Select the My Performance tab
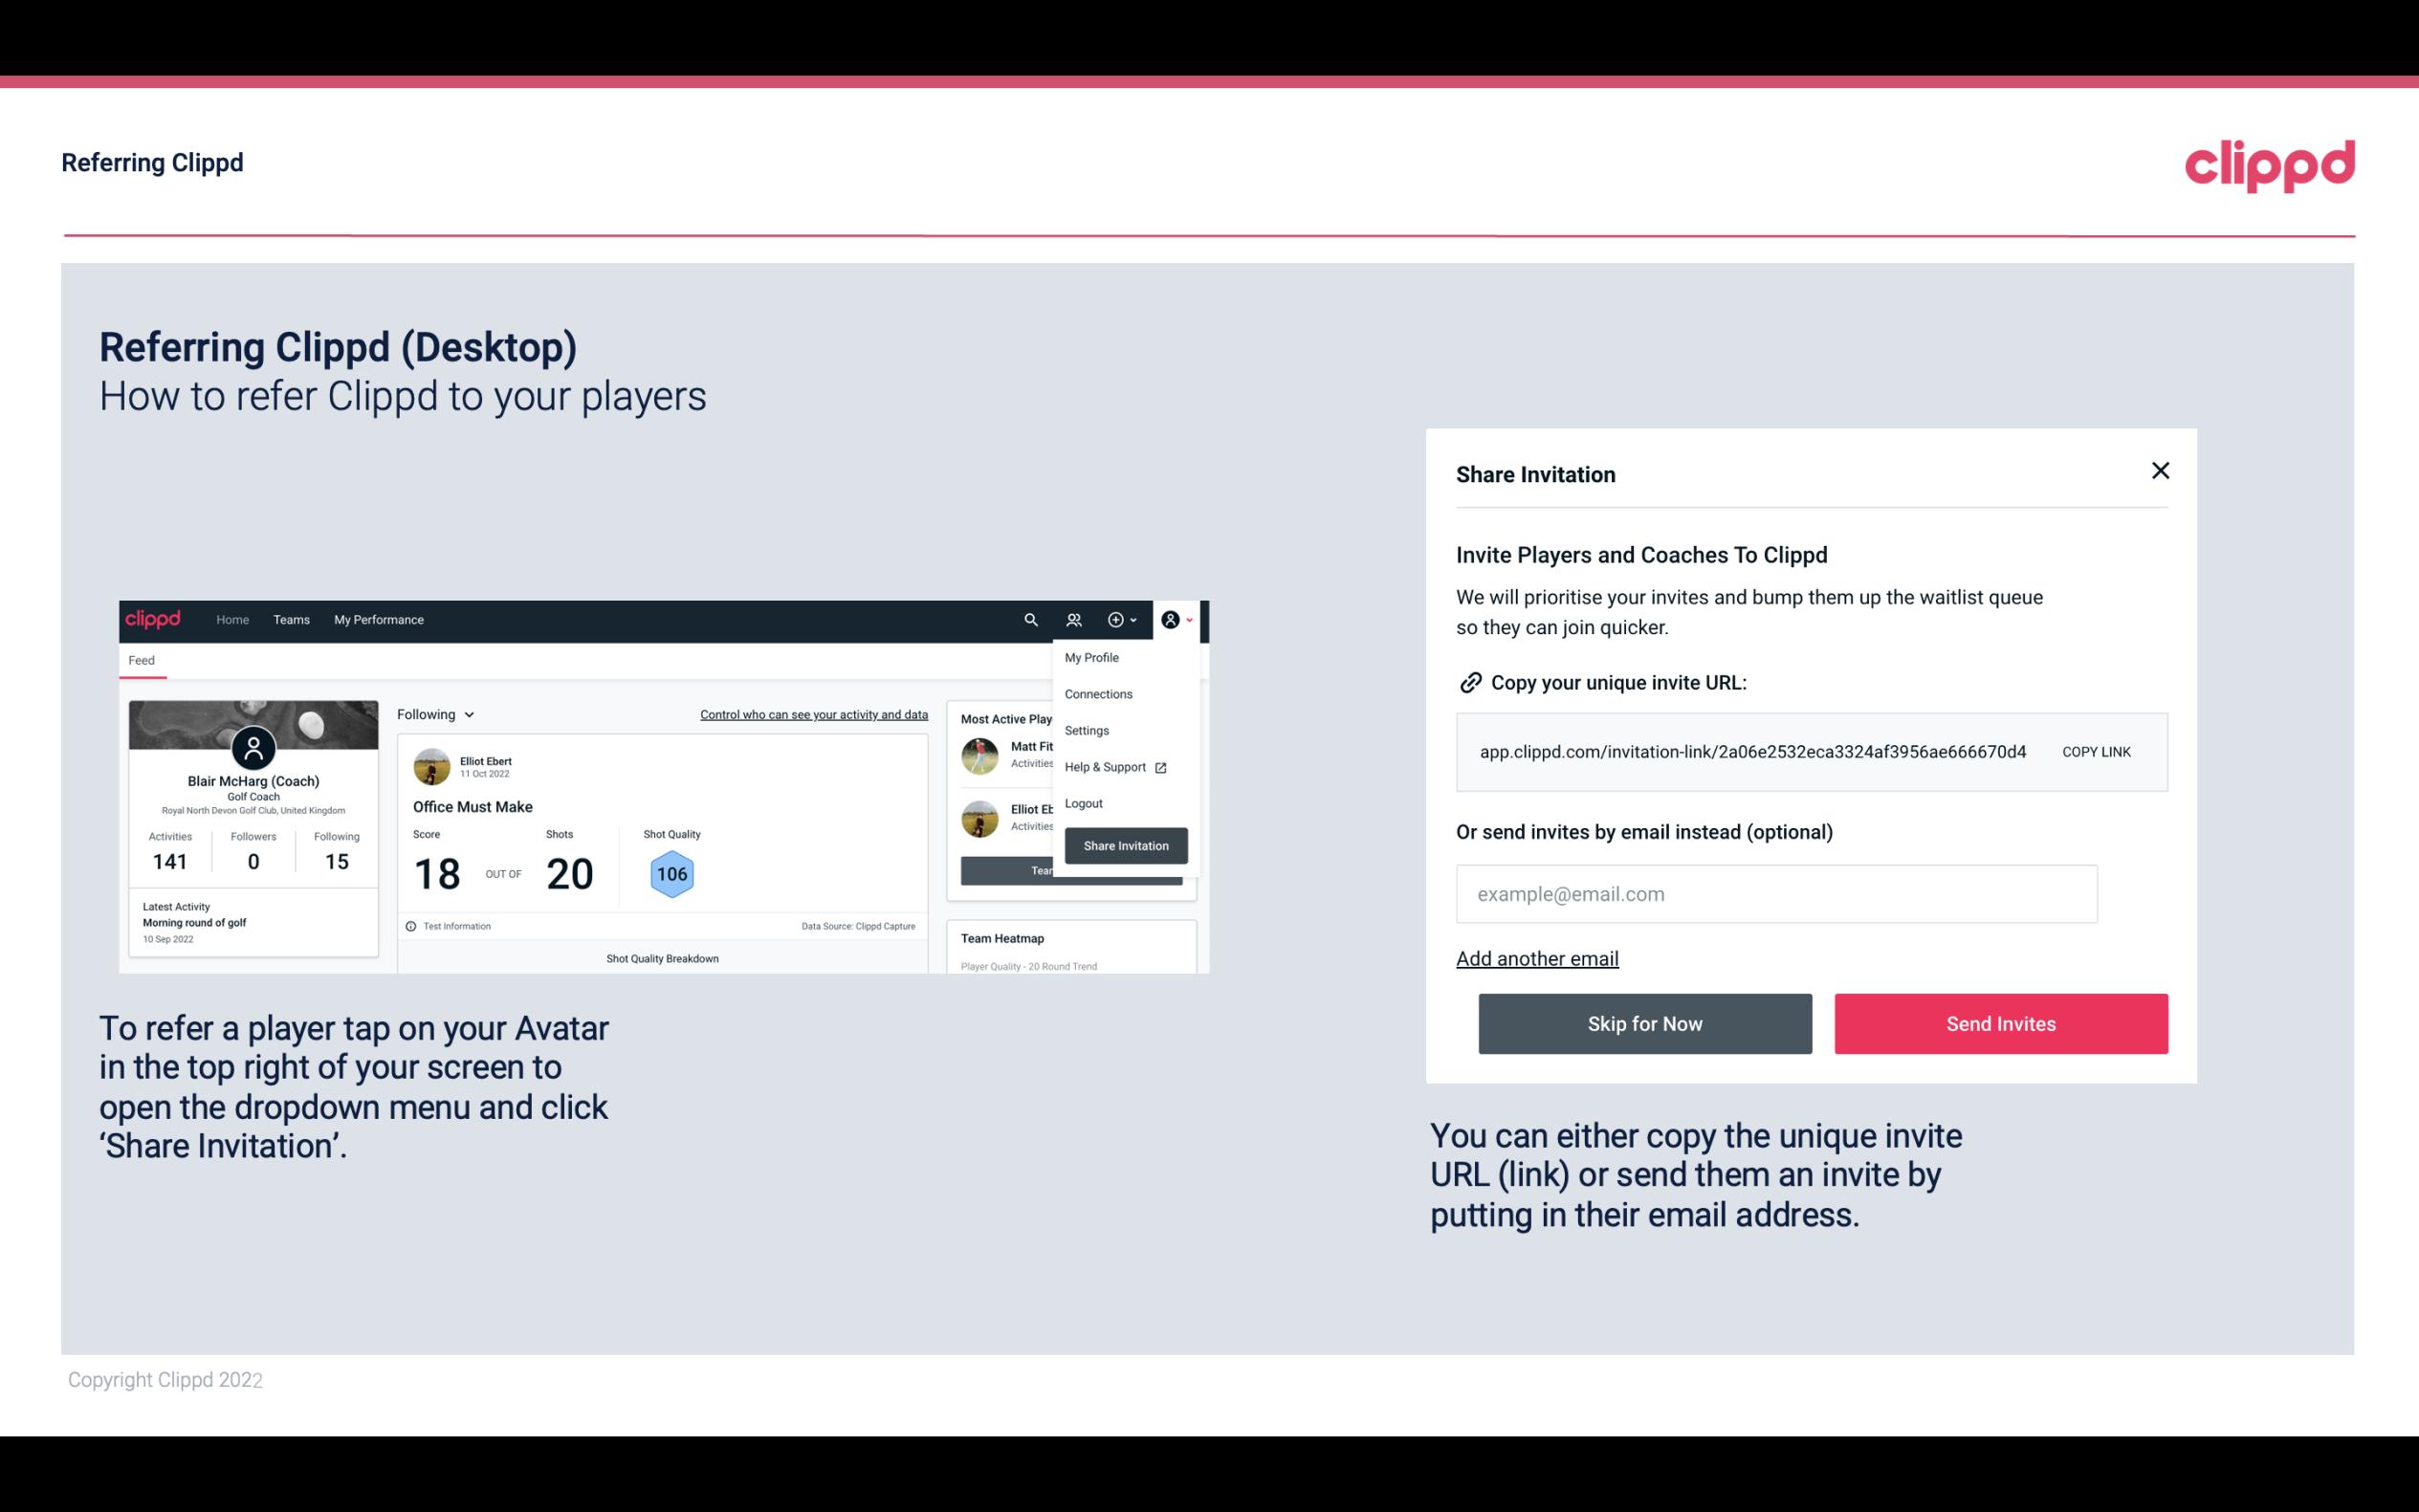The width and height of the screenshot is (2419, 1512). (x=378, y=620)
